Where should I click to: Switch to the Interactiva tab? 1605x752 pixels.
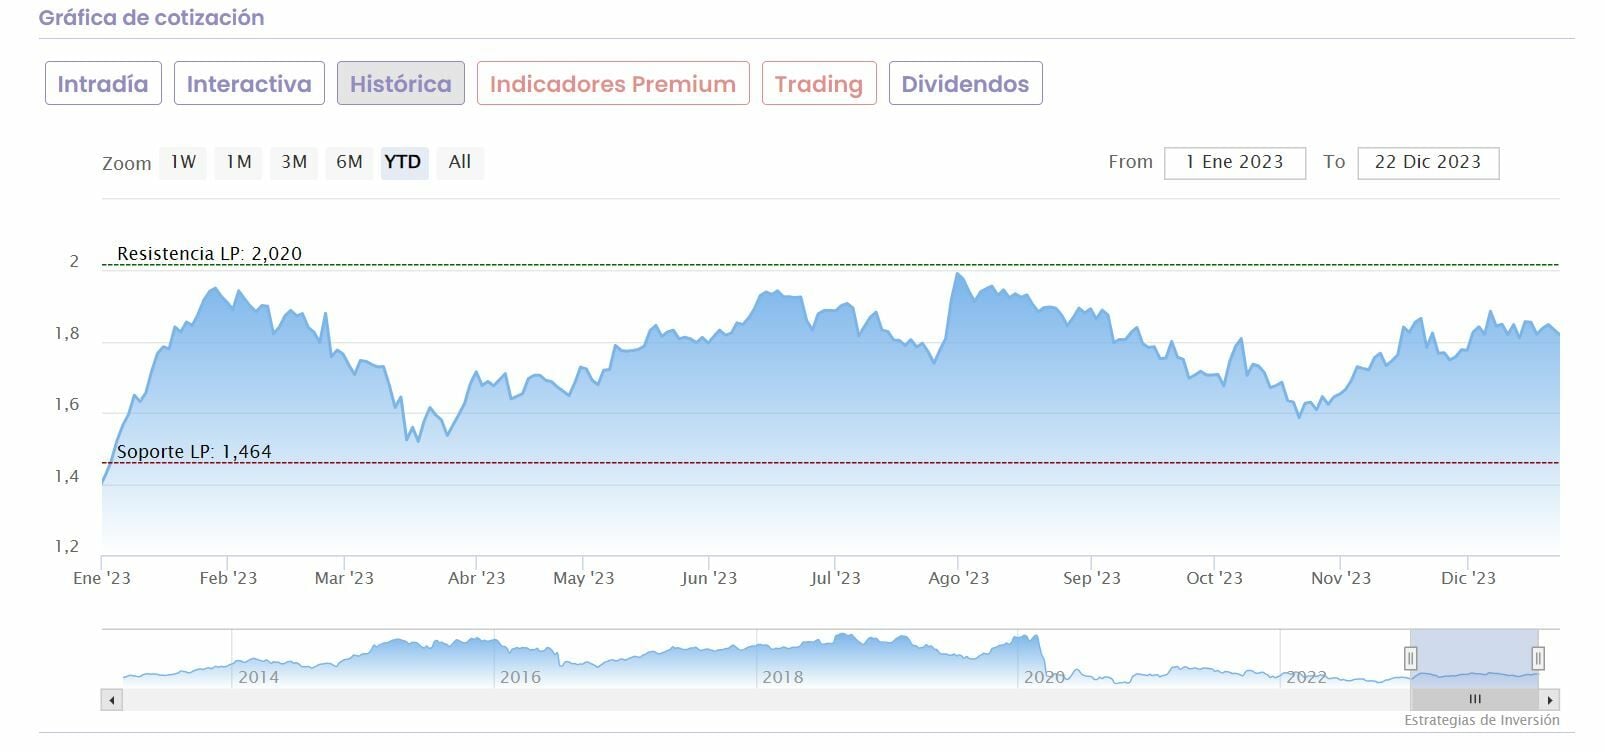249,84
